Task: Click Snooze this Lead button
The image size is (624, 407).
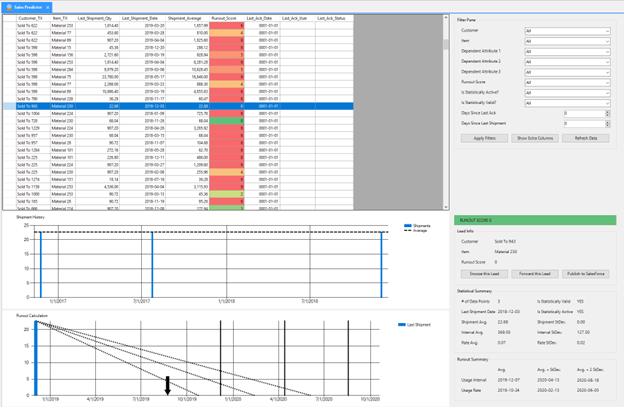Action: [x=484, y=274]
